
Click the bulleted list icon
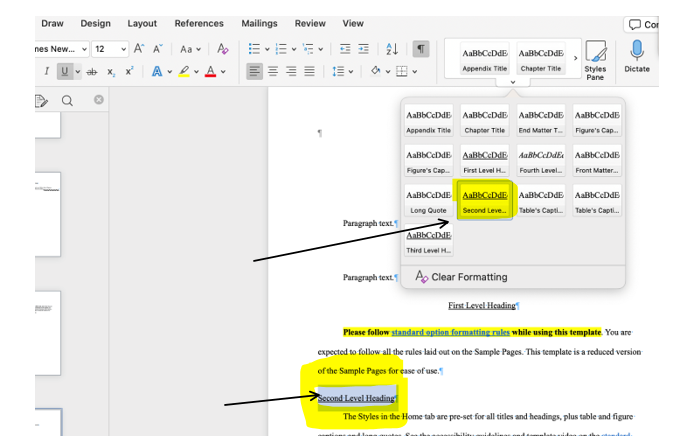pyautogui.click(x=254, y=48)
